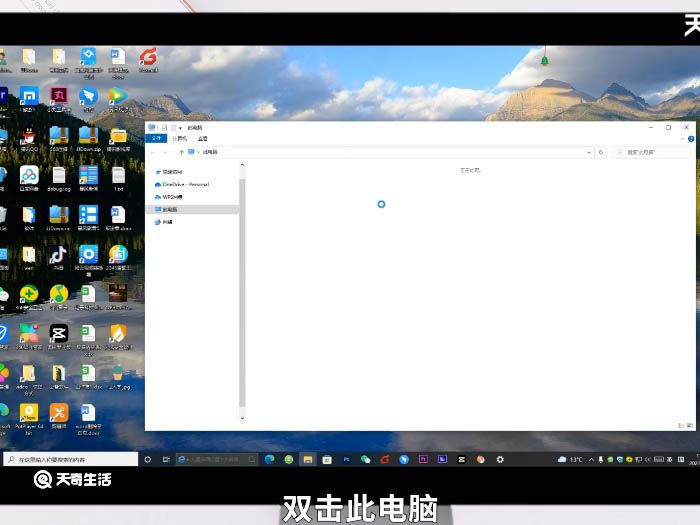The height and width of the screenshot is (525, 700).
Task: Select the 1.txt file on desktop
Action: [118, 179]
